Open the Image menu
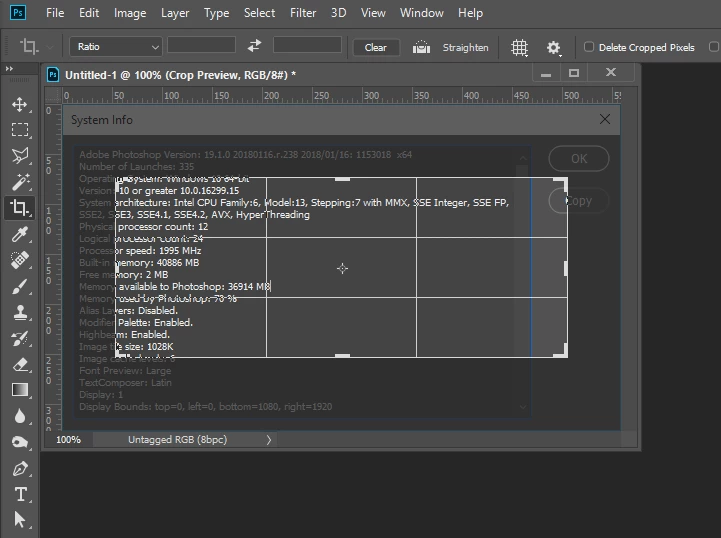This screenshot has width=721, height=538. click(x=130, y=13)
